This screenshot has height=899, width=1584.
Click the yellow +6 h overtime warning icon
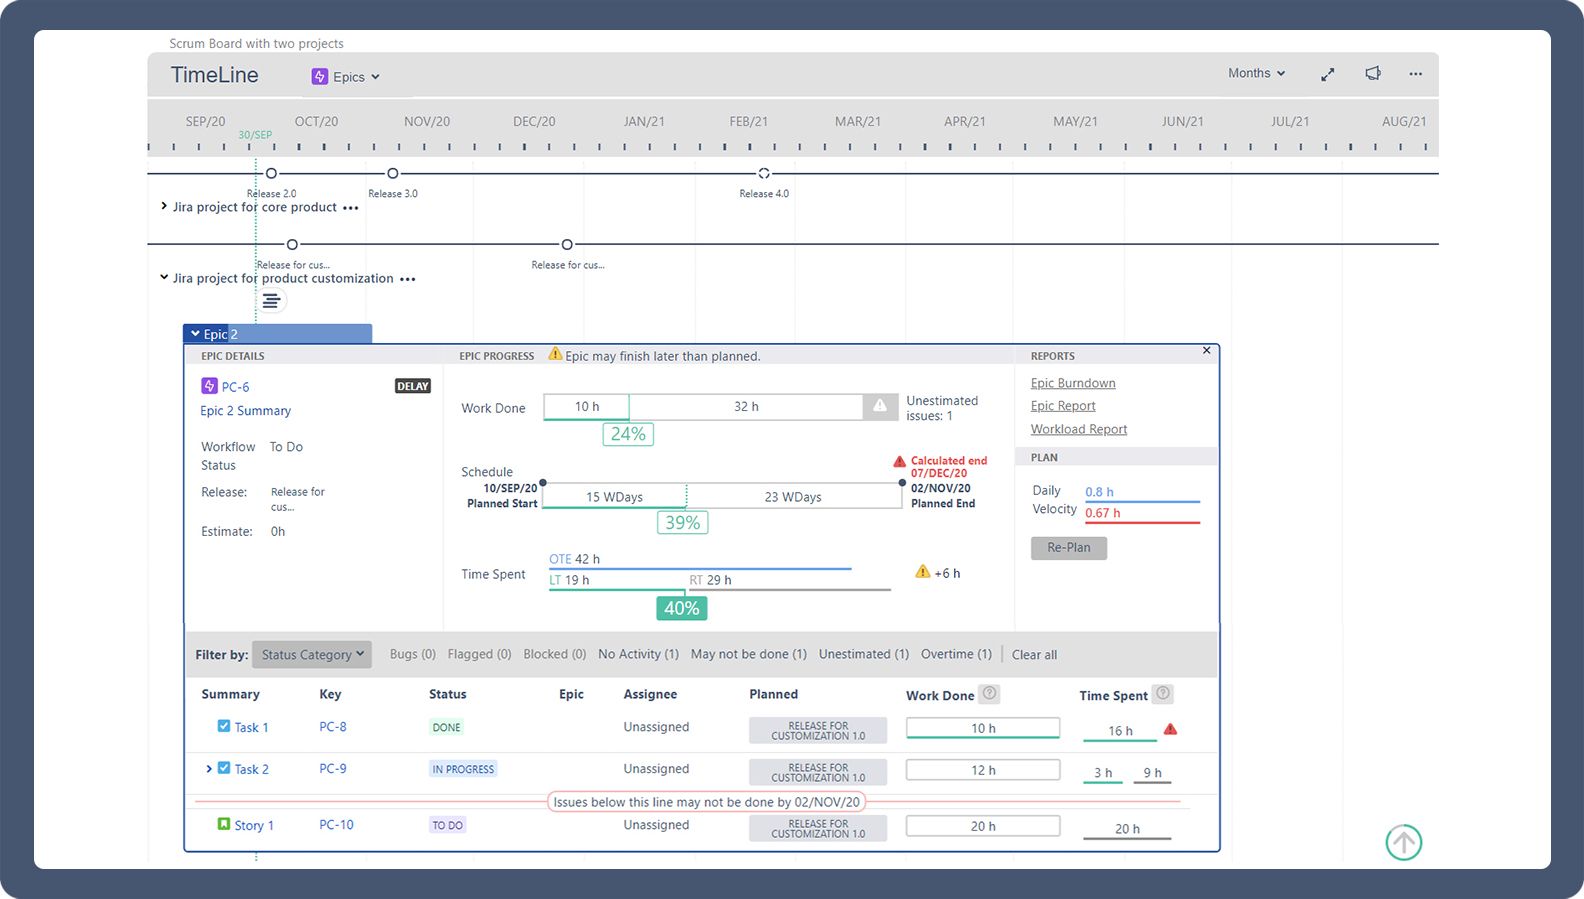click(x=923, y=572)
